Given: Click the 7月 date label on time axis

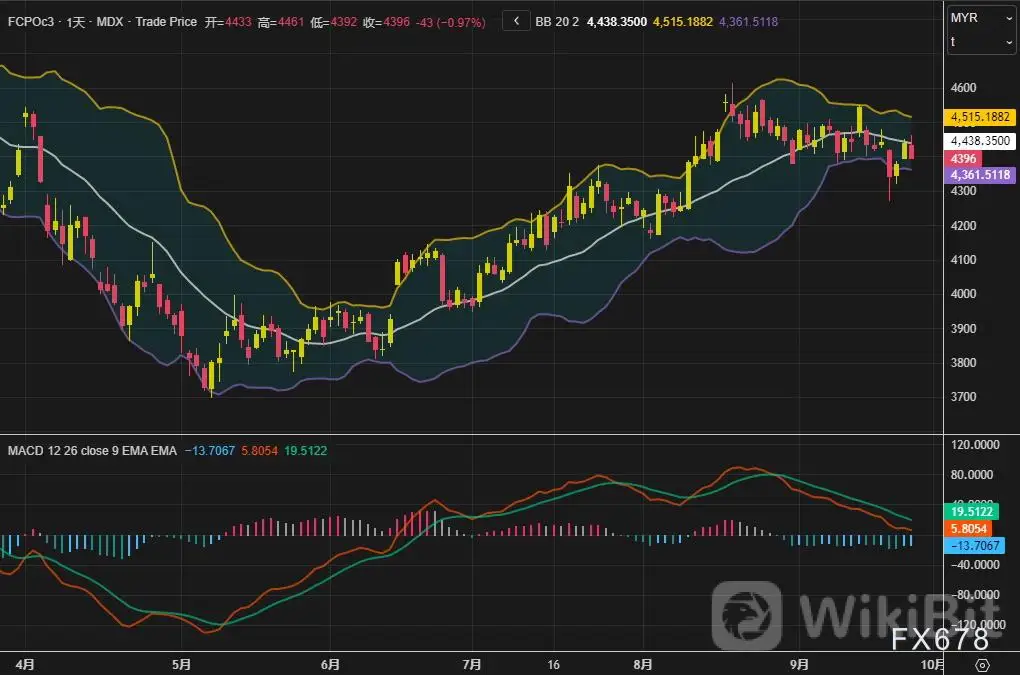Looking at the screenshot, I should (472, 665).
